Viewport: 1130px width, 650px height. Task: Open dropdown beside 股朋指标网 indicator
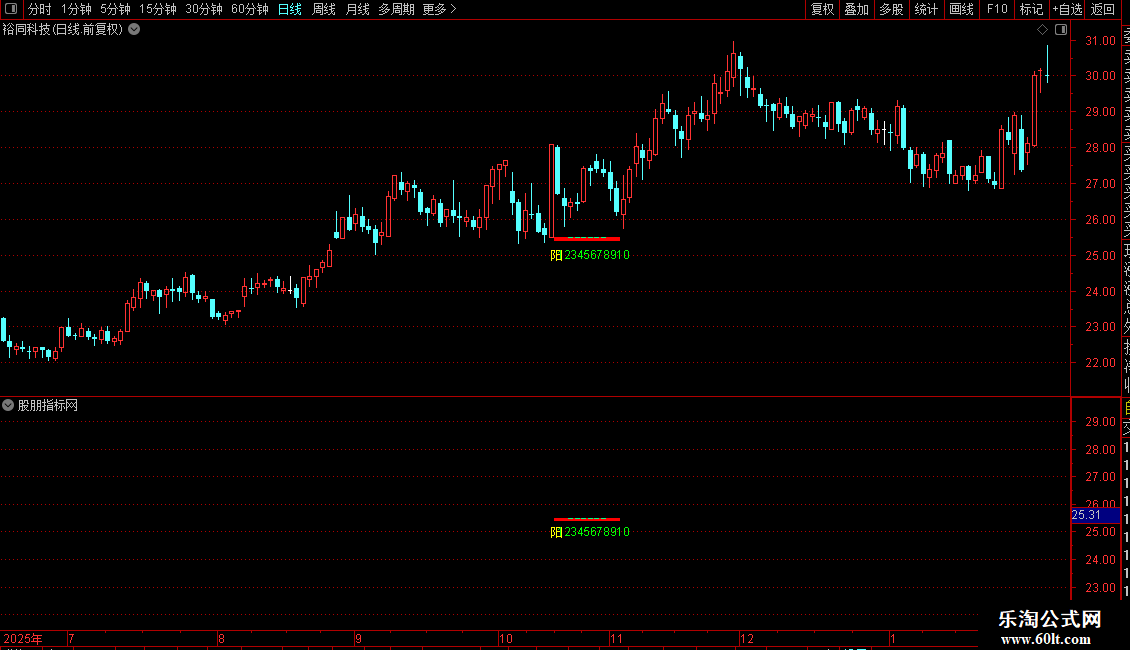8,405
